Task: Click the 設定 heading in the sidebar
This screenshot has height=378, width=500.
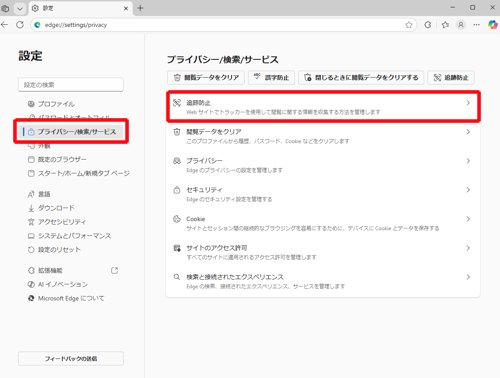Action: (x=30, y=56)
